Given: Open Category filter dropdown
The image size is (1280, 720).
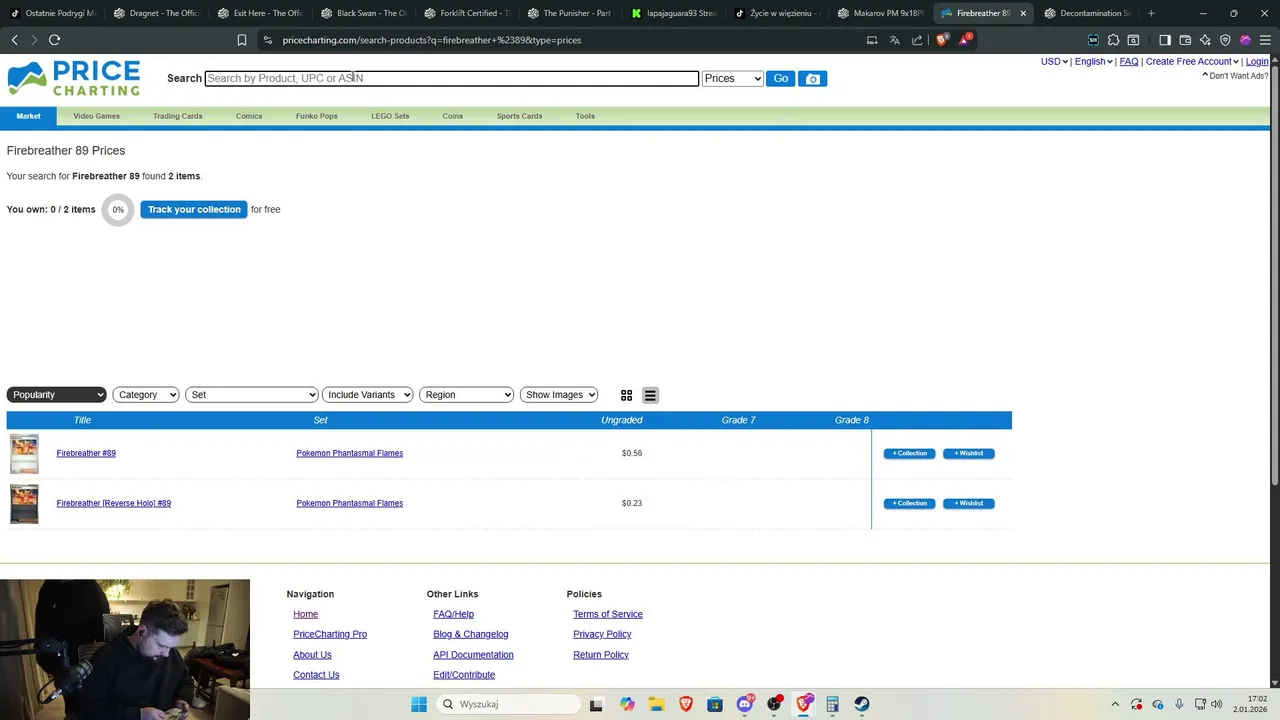Looking at the screenshot, I should coord(146,395).
